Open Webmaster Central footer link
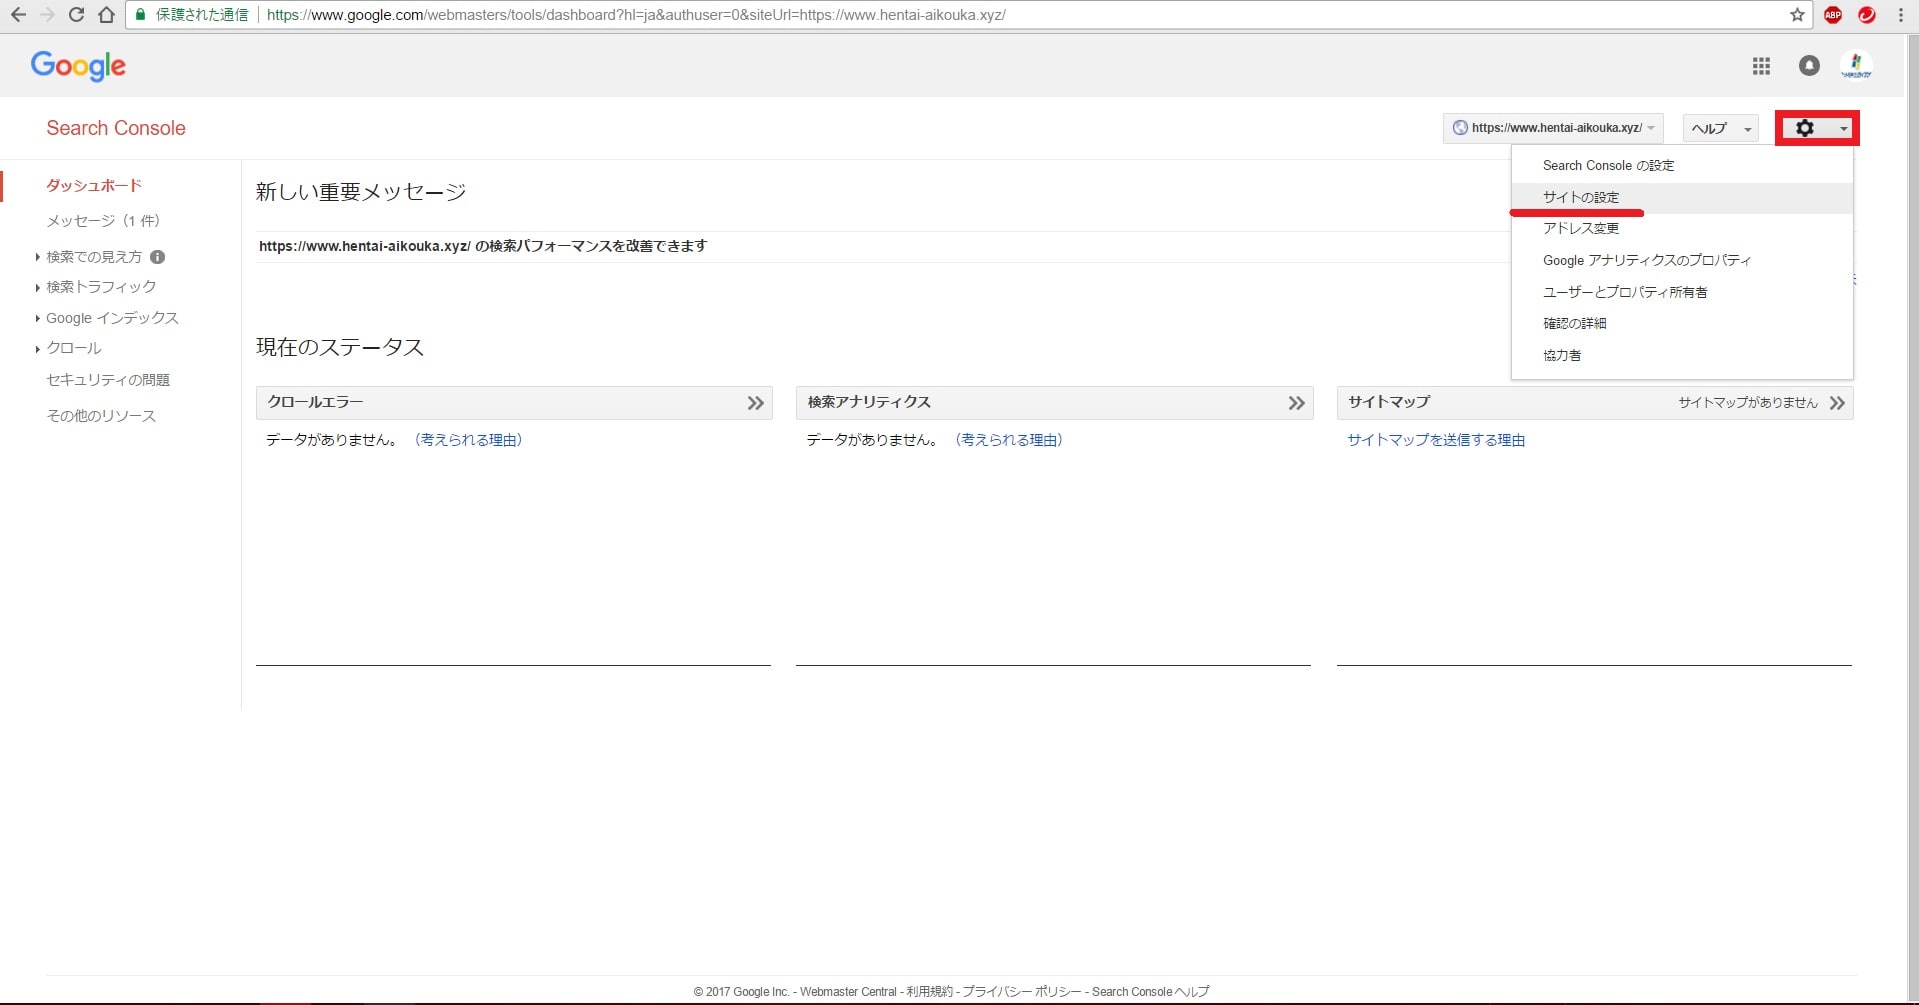Image resolution: width=1919 pixels, height=1005 pixels. 848,992
